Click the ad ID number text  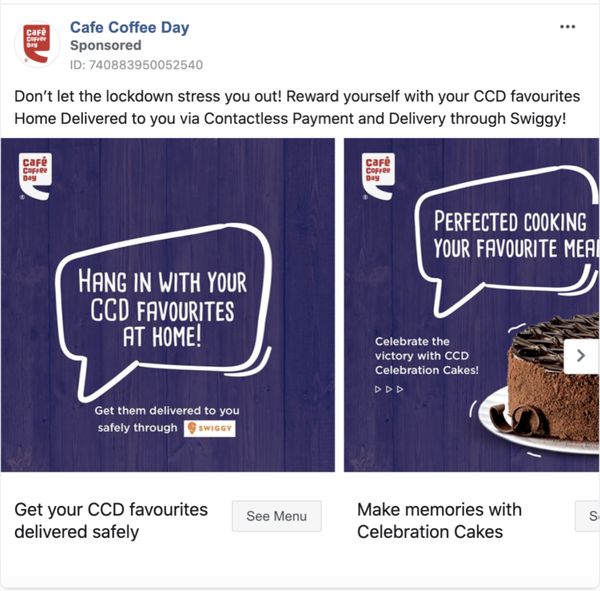136,65
